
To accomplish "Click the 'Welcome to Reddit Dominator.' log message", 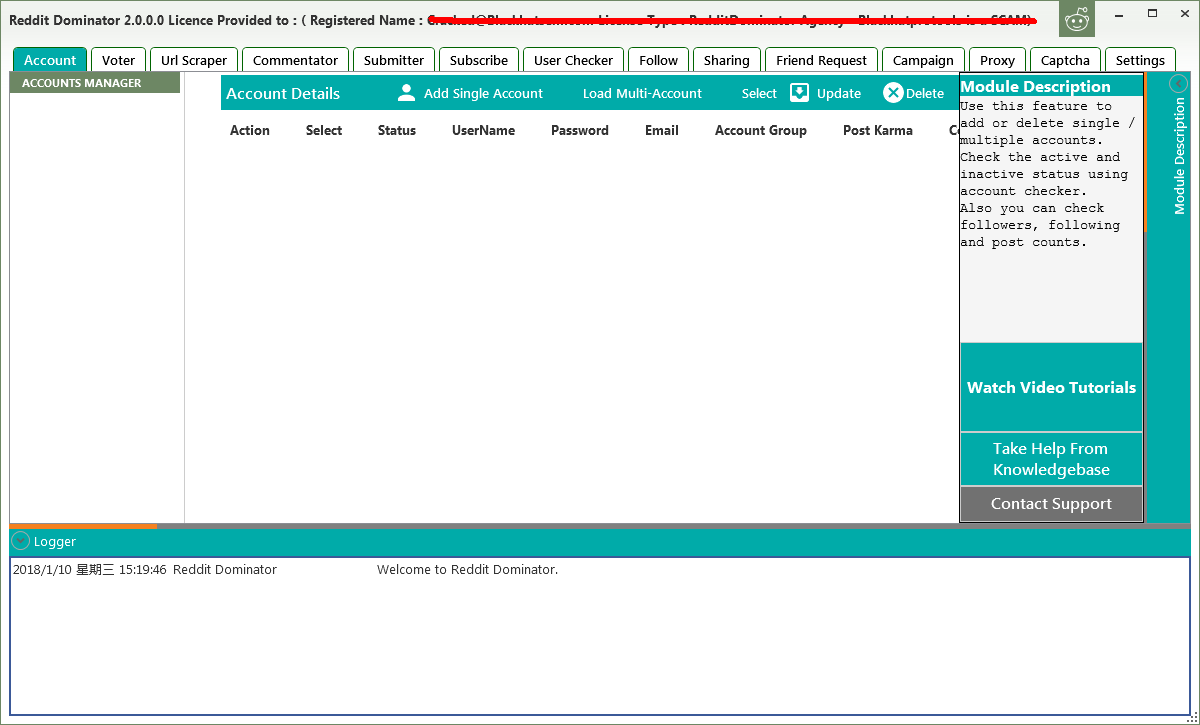I will tap(467, 569).
